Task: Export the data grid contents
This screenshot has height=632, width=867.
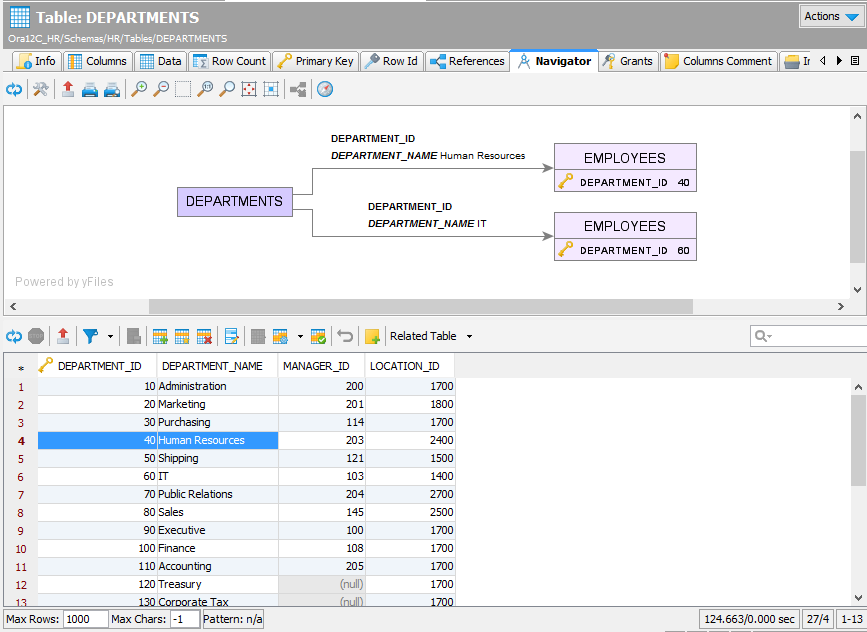Action: (63, 336)
